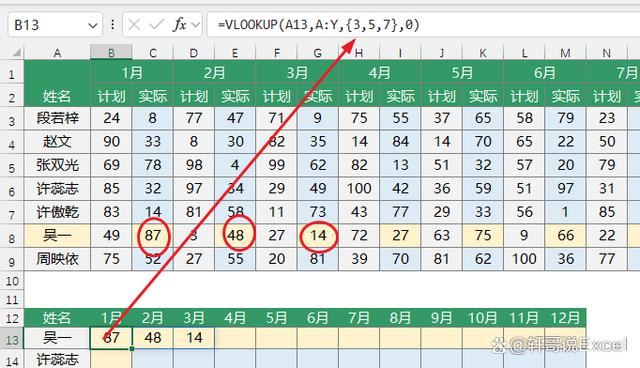Select column M header
The width and height of the screenshot is (640, 368).
[565, 53]
